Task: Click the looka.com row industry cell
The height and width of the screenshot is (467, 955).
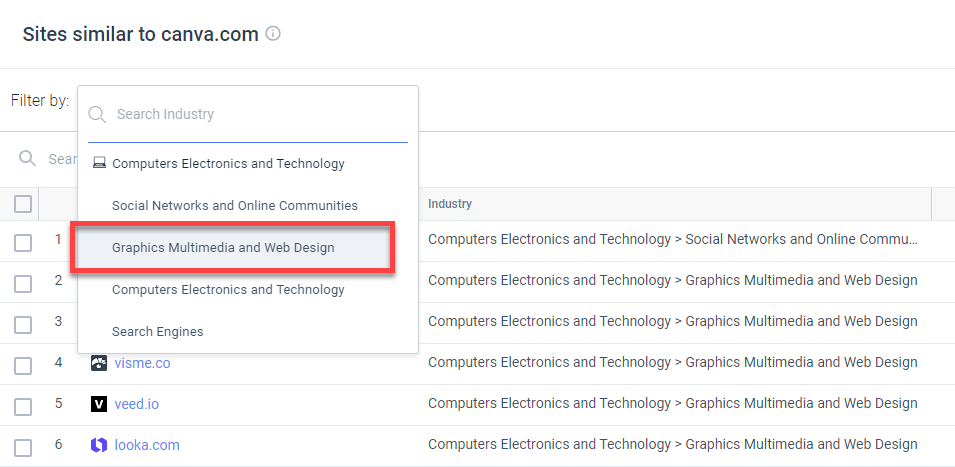Action: 672,444
